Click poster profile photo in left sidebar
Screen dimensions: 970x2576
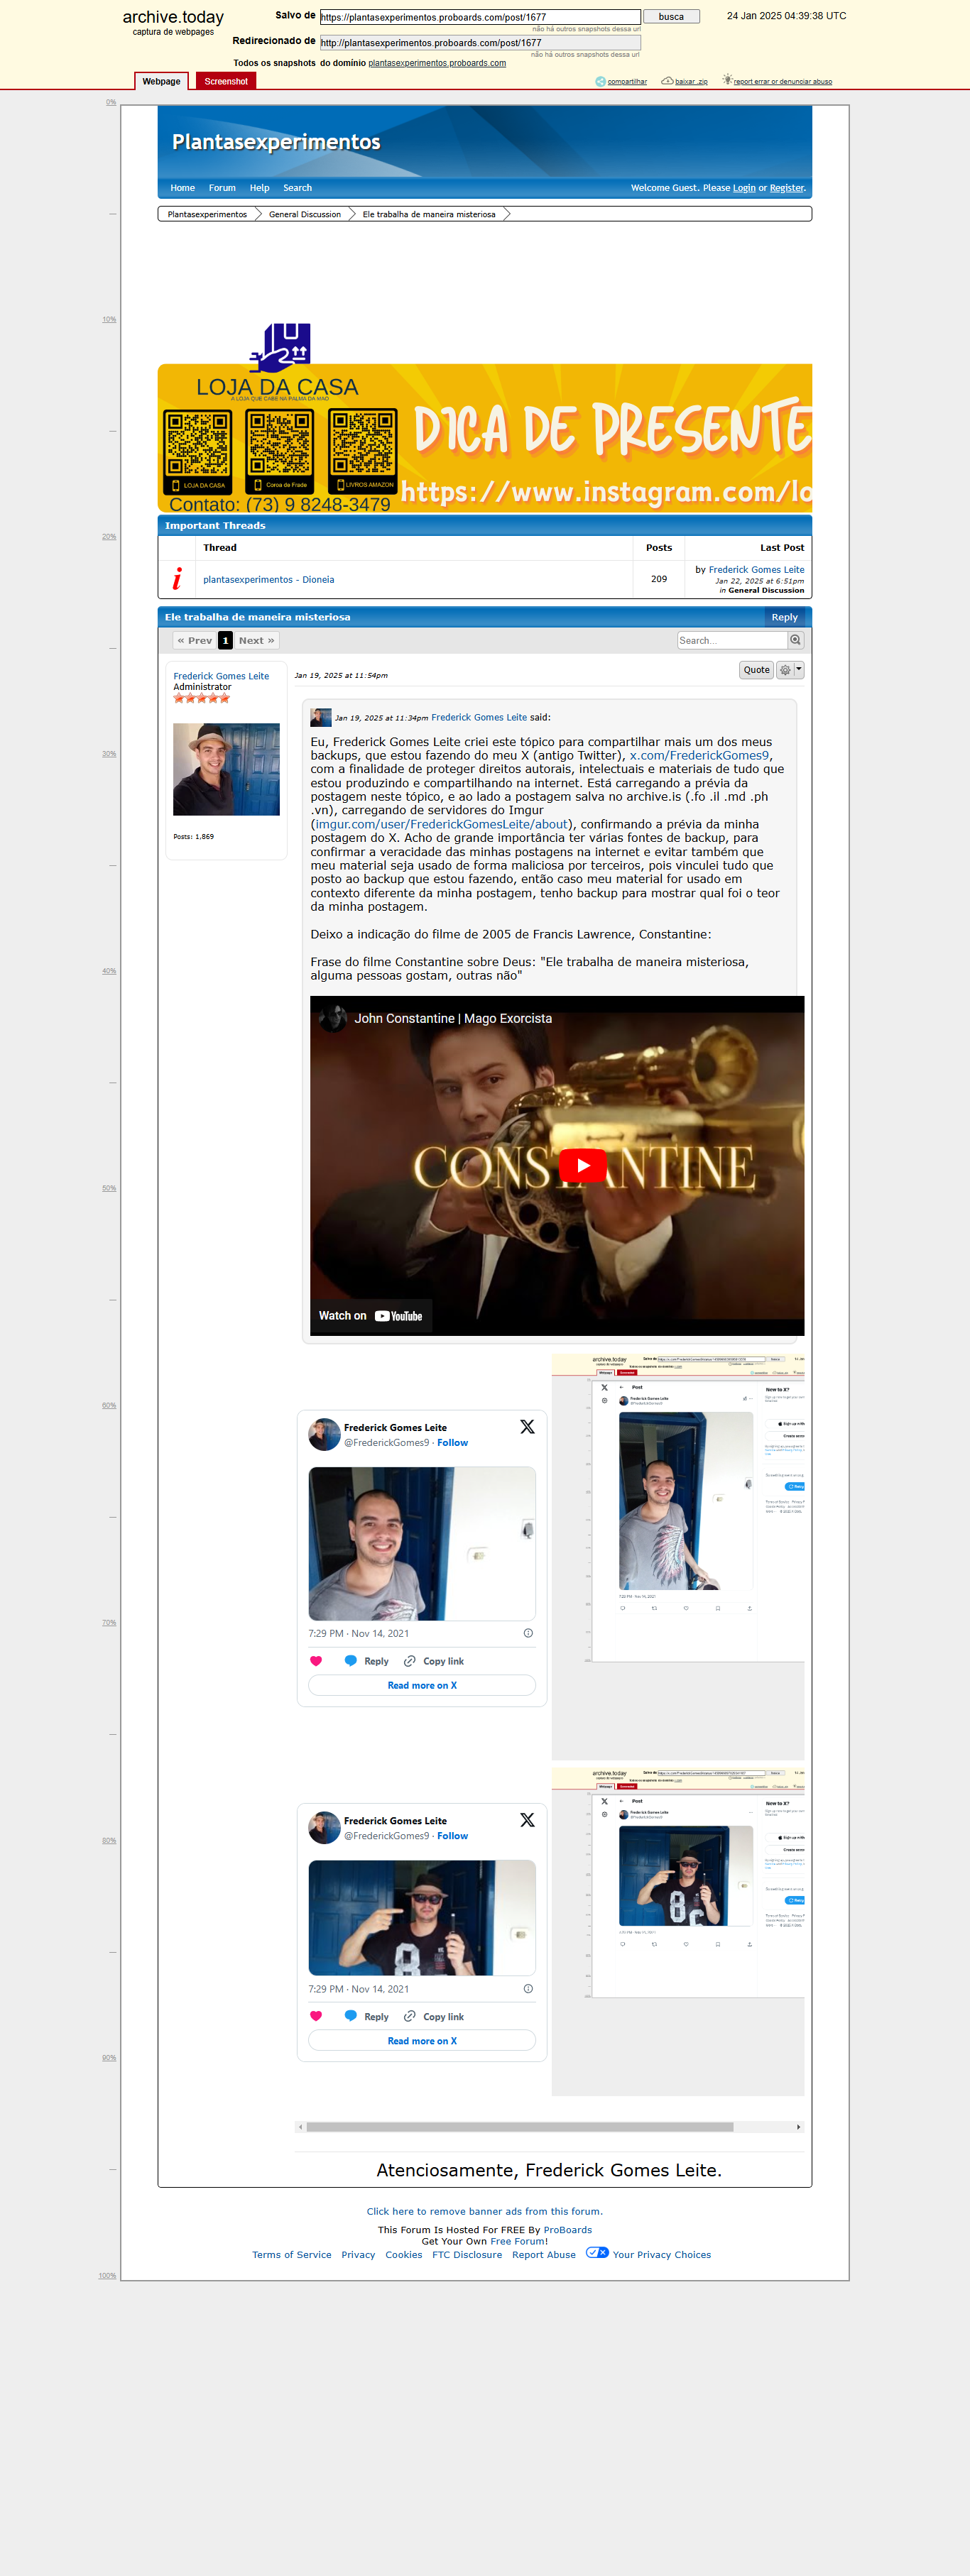point(226,769)
